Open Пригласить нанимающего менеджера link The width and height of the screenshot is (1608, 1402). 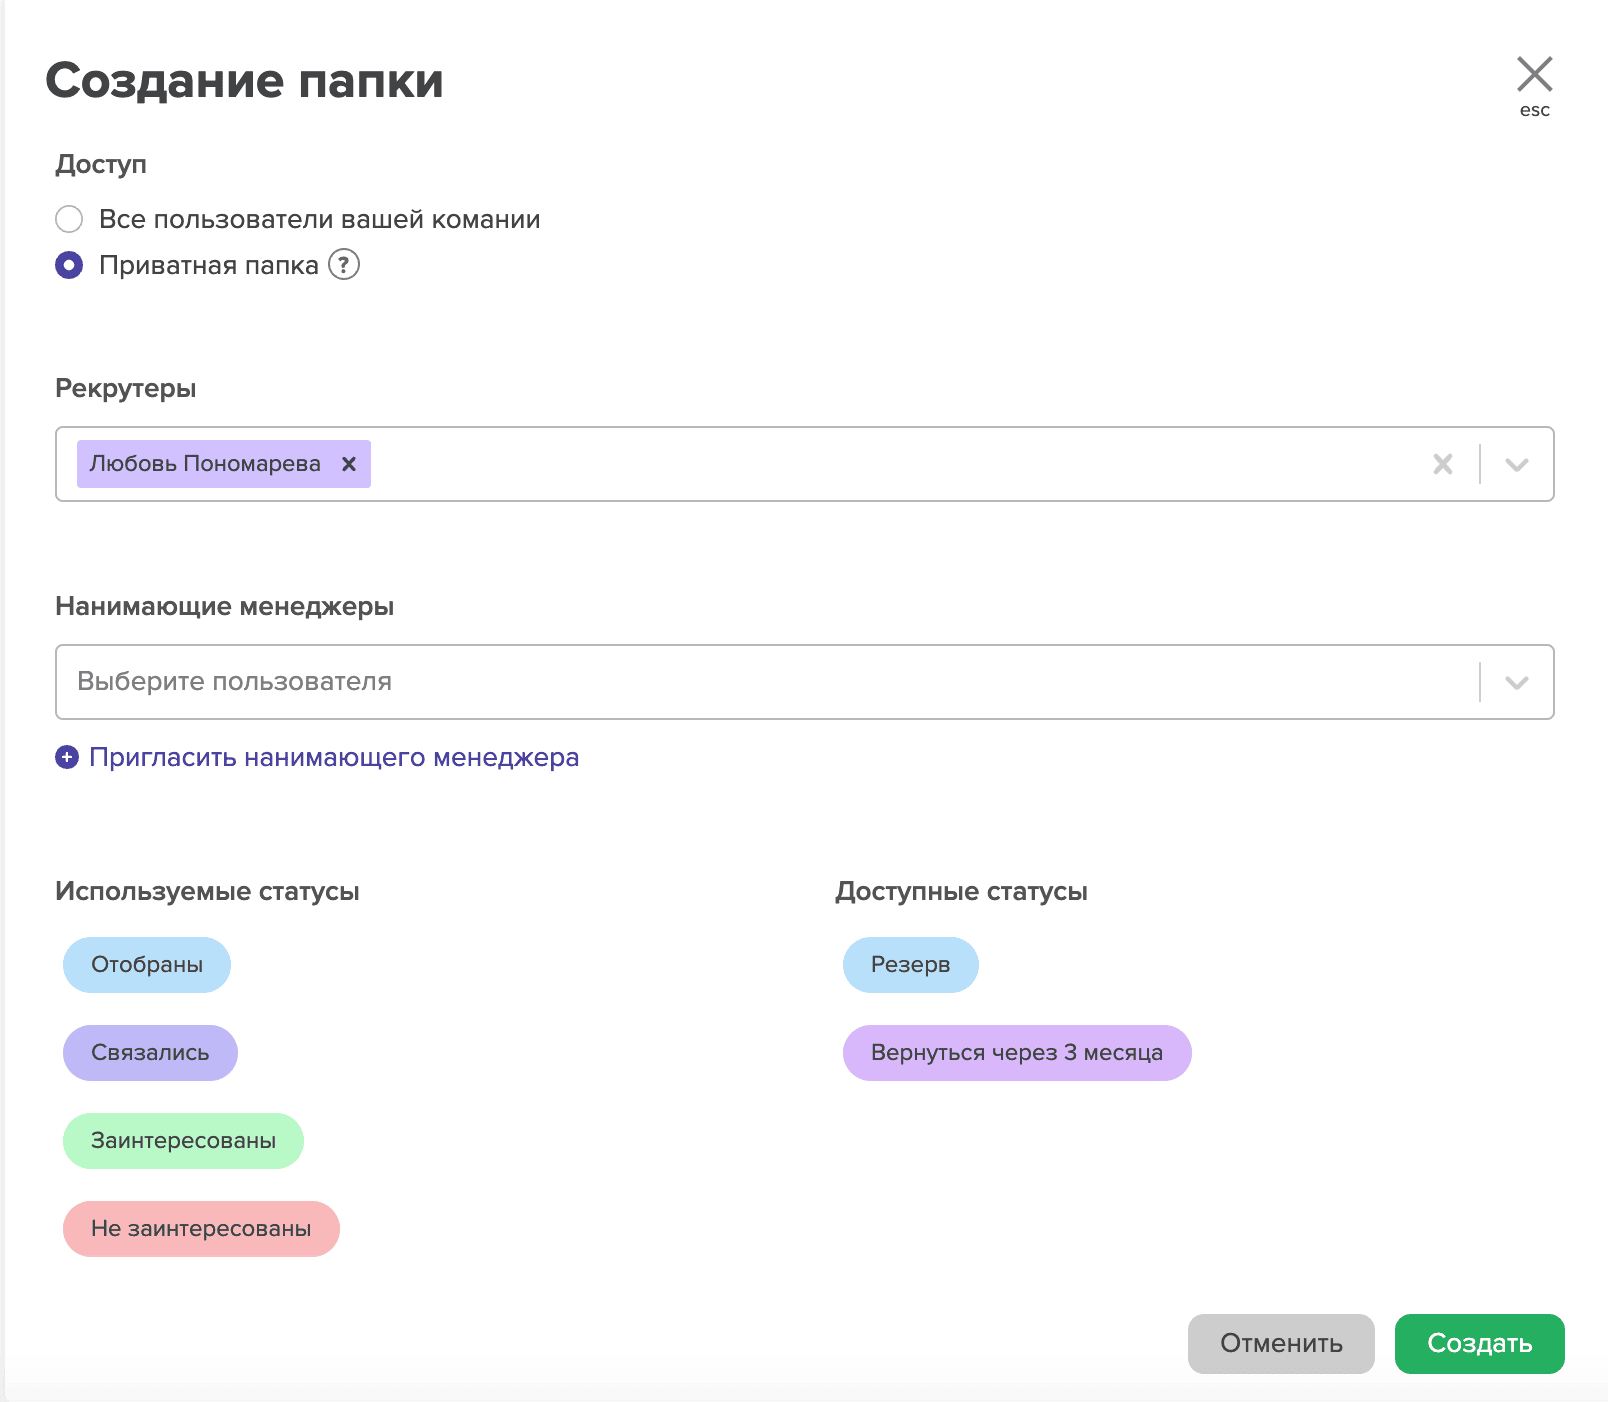[334, 758]
